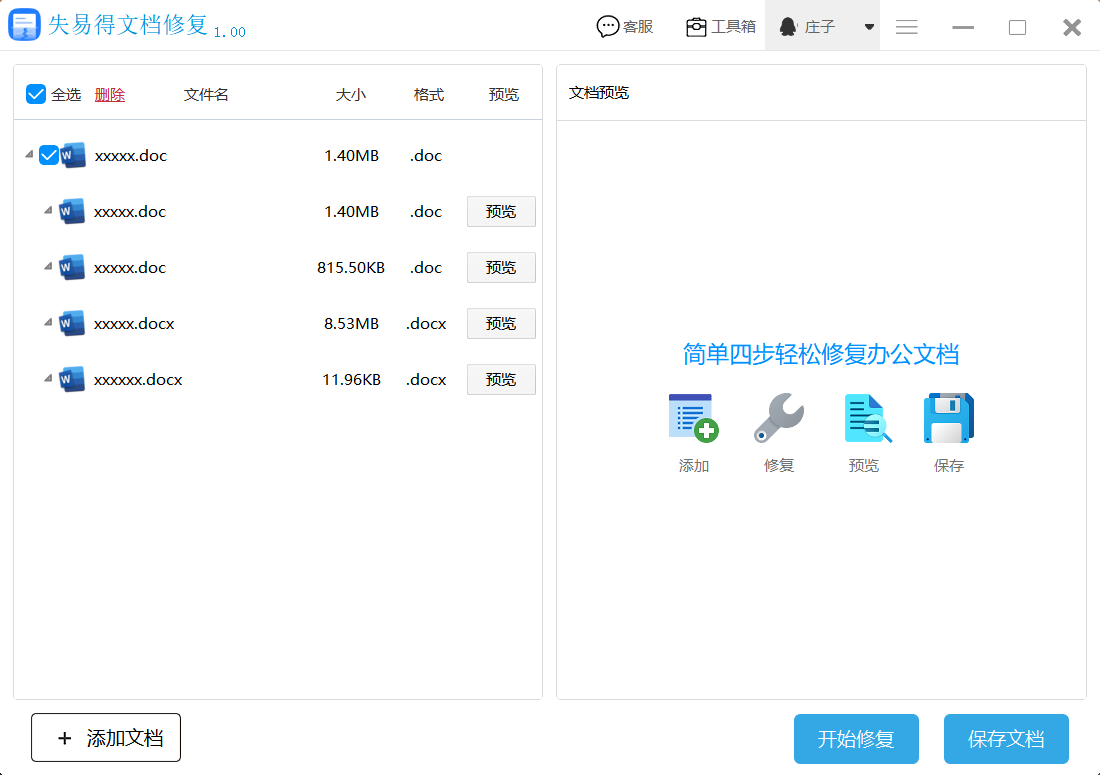This screenshot has height=775, width=1100.
Task: Click the user name 庄子
Action: [820, 27]
